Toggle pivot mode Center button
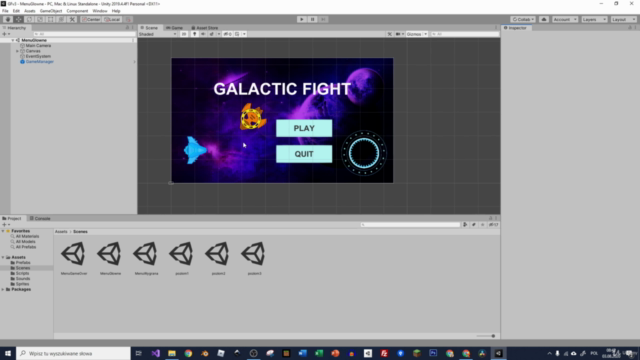This screenshot has height=360, width=640. coord(91,19)
